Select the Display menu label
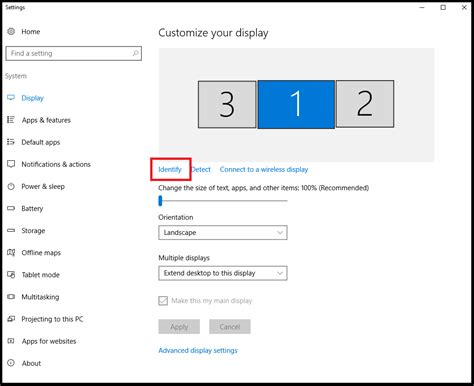The height and width of the screenshot is (386, 474). pyautogui.click(x=33, y=98)
